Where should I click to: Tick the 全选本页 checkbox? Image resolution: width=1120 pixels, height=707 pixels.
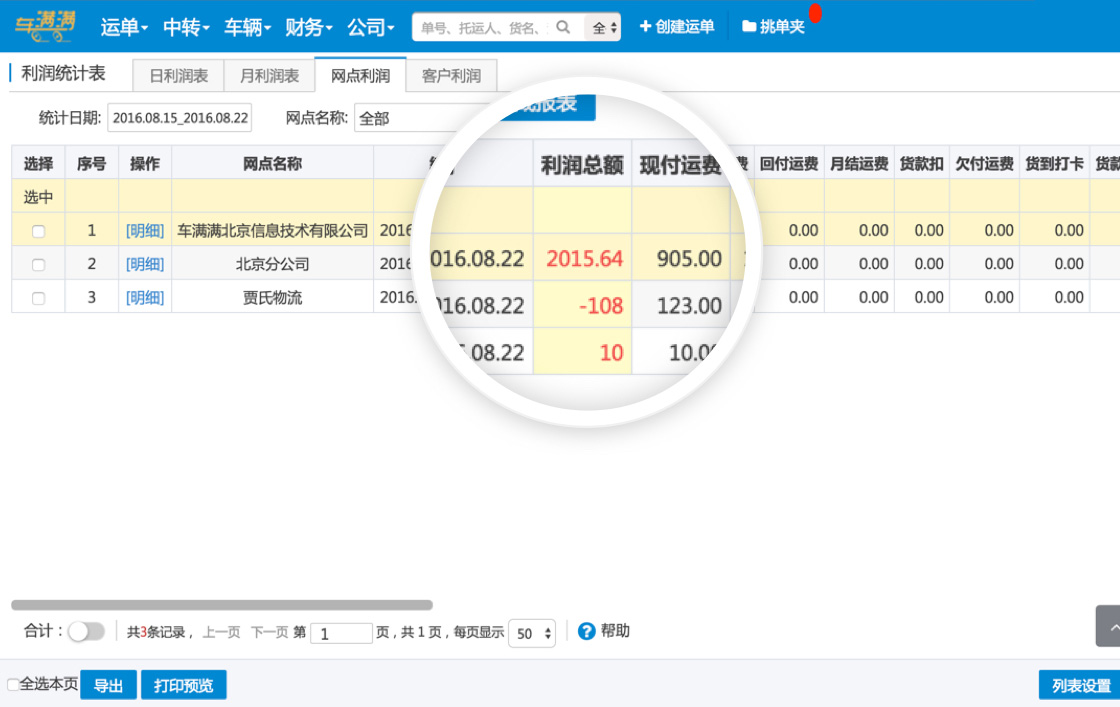click(x=13, y=685)
